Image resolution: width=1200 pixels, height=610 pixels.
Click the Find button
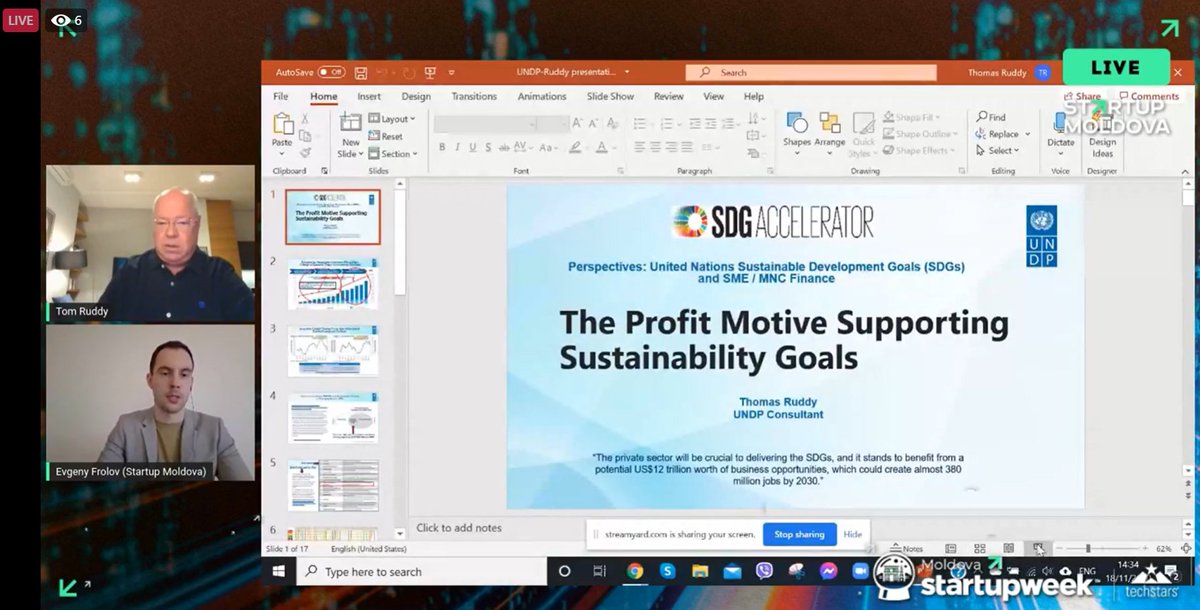[x=992, y=117]
